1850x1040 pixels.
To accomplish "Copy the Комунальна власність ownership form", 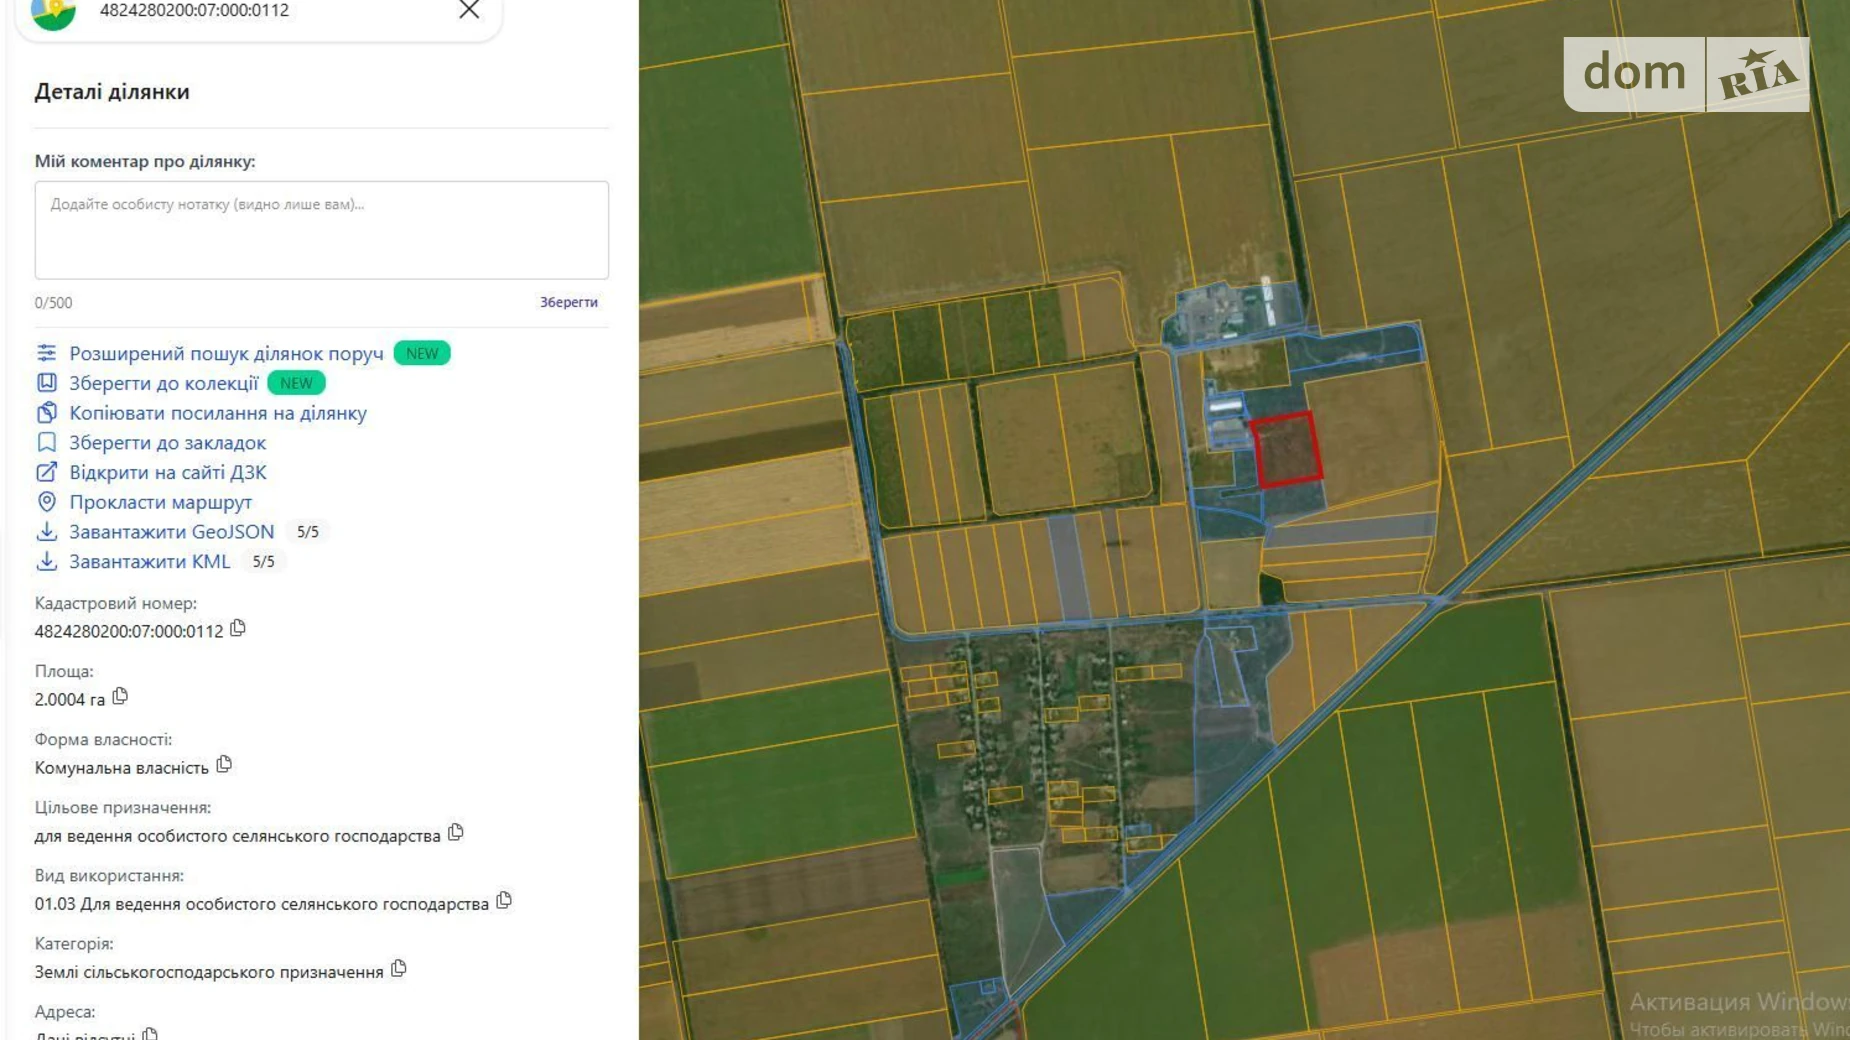I will click(224, 765).
